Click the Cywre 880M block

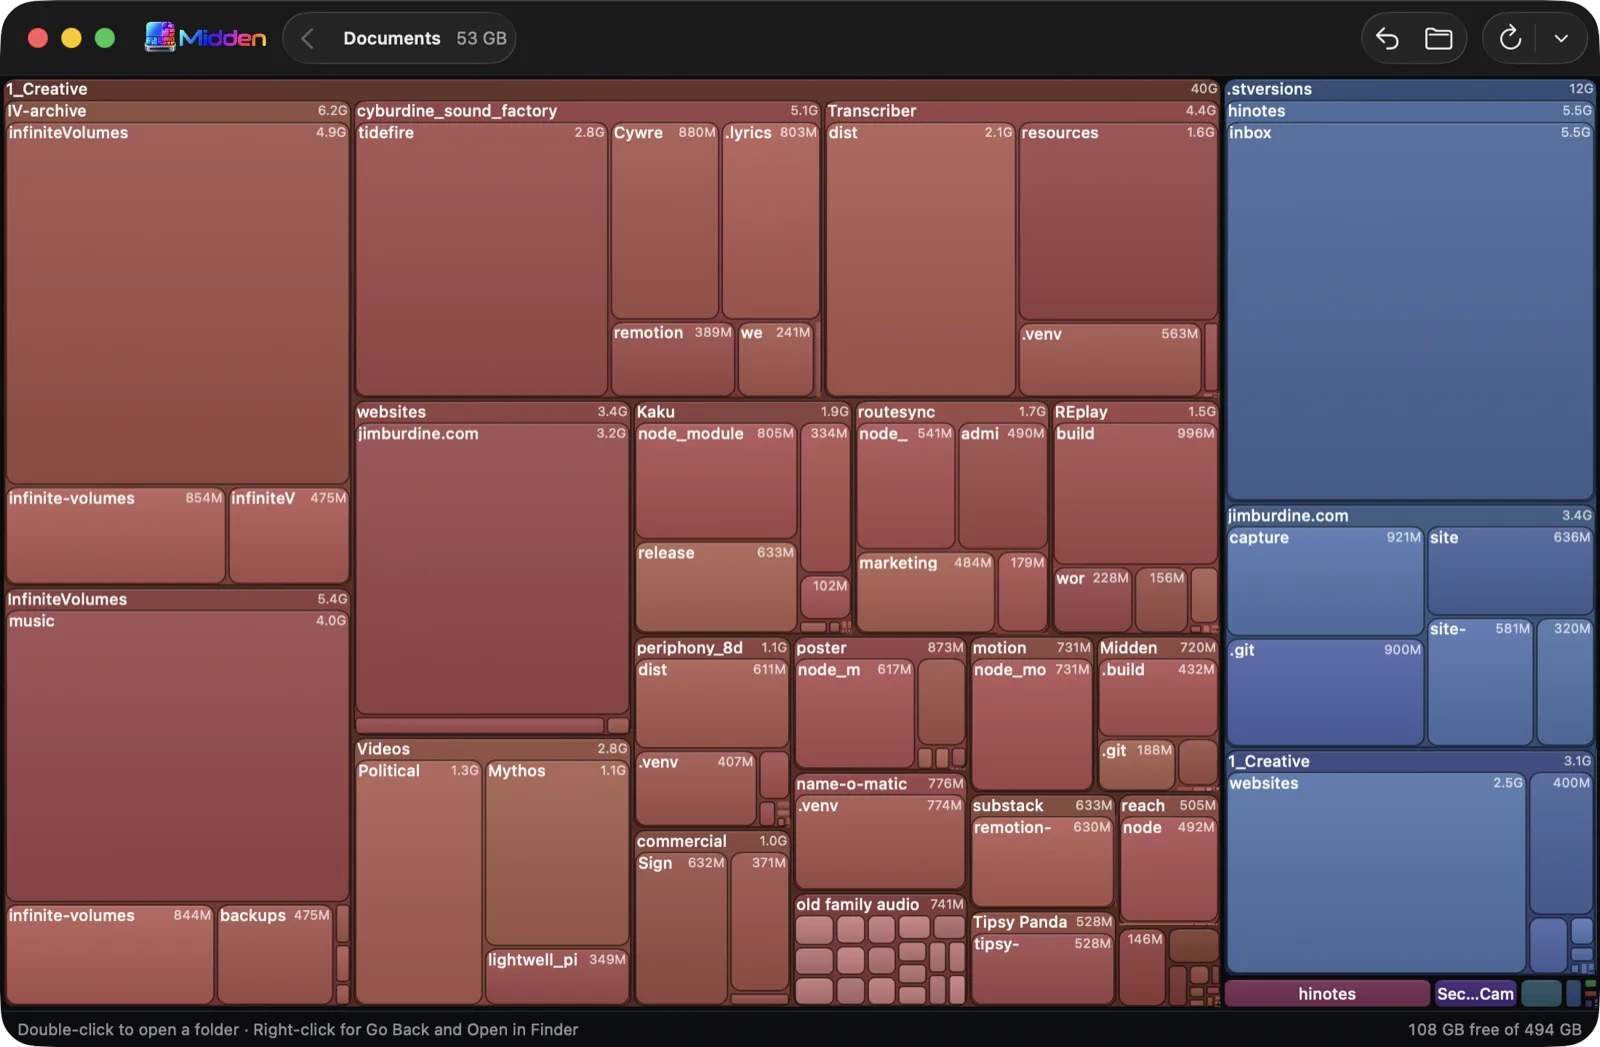[x=665, y=220]
